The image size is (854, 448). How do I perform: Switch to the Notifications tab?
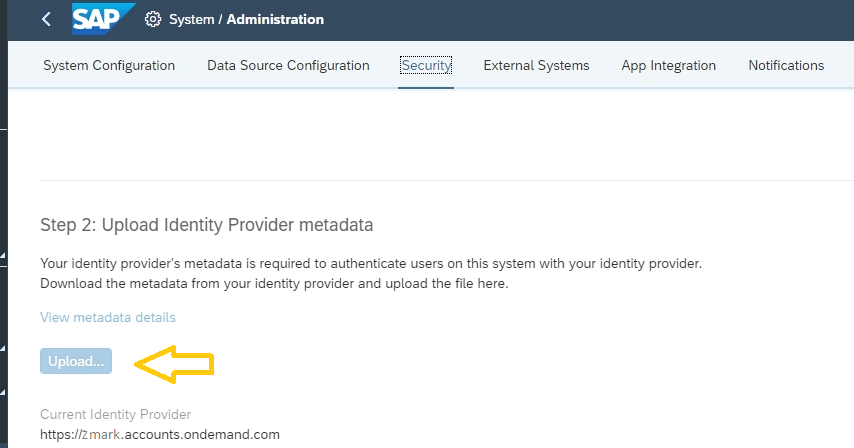(786, 65)
